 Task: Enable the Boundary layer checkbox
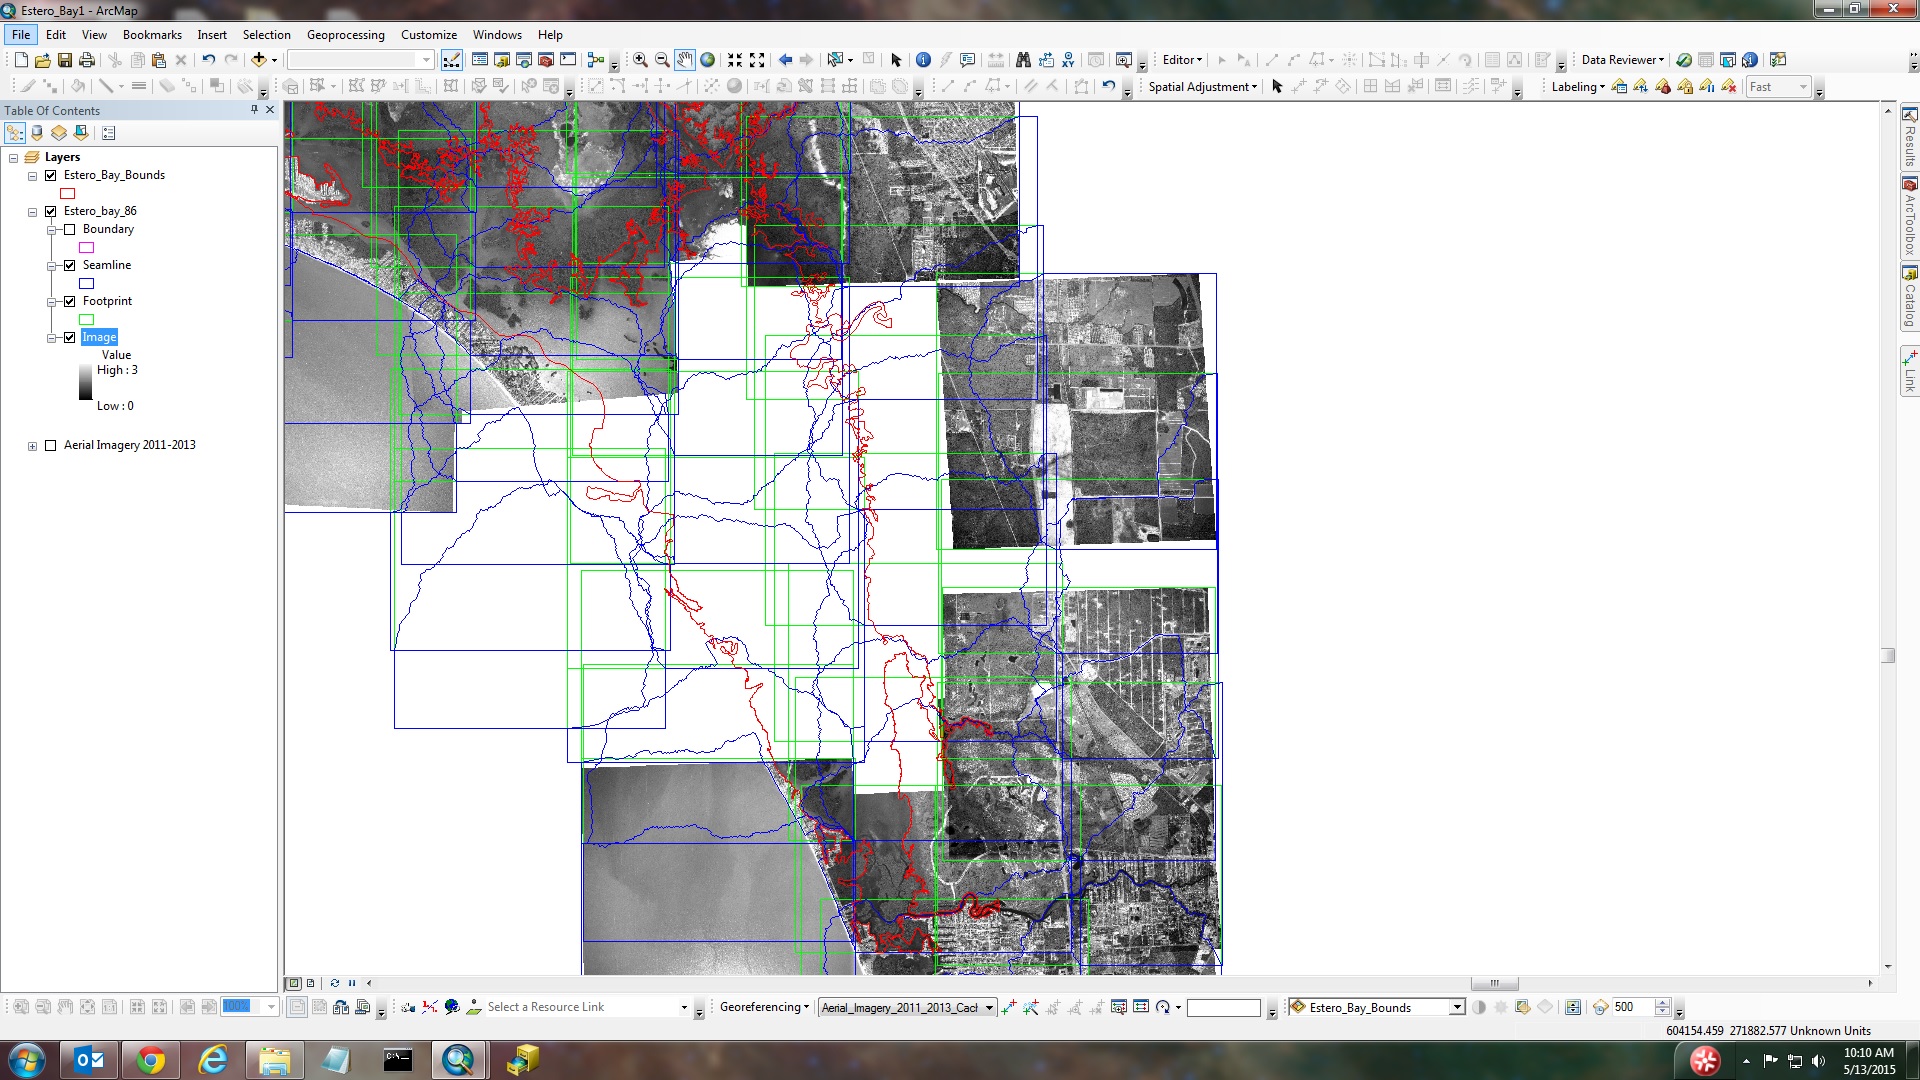point(70,229)
